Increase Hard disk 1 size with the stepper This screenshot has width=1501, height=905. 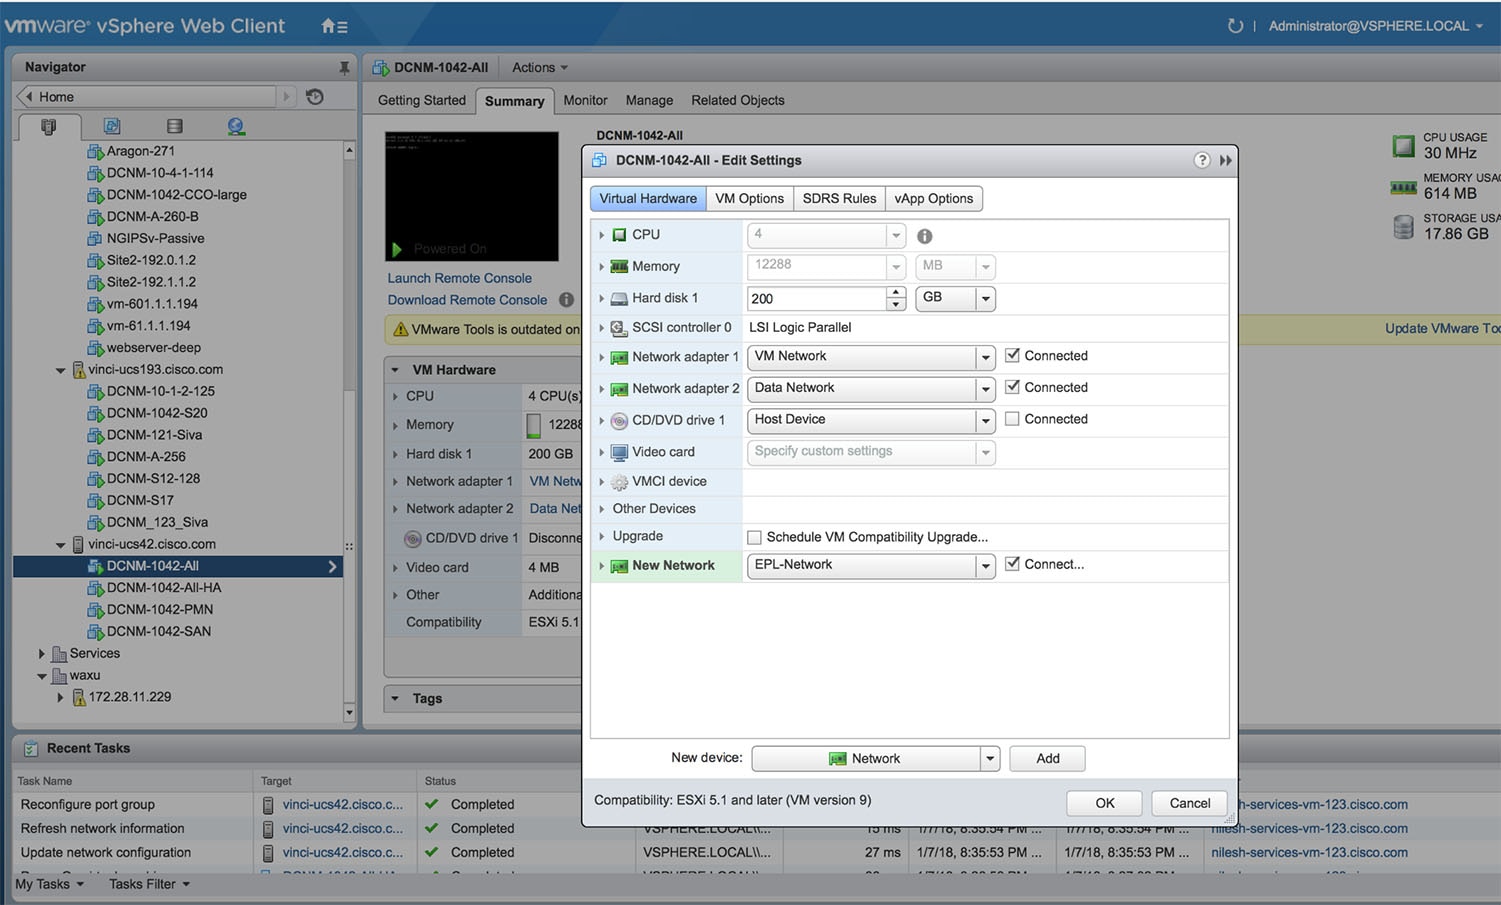pyautogui.click(x=893, y=293)
